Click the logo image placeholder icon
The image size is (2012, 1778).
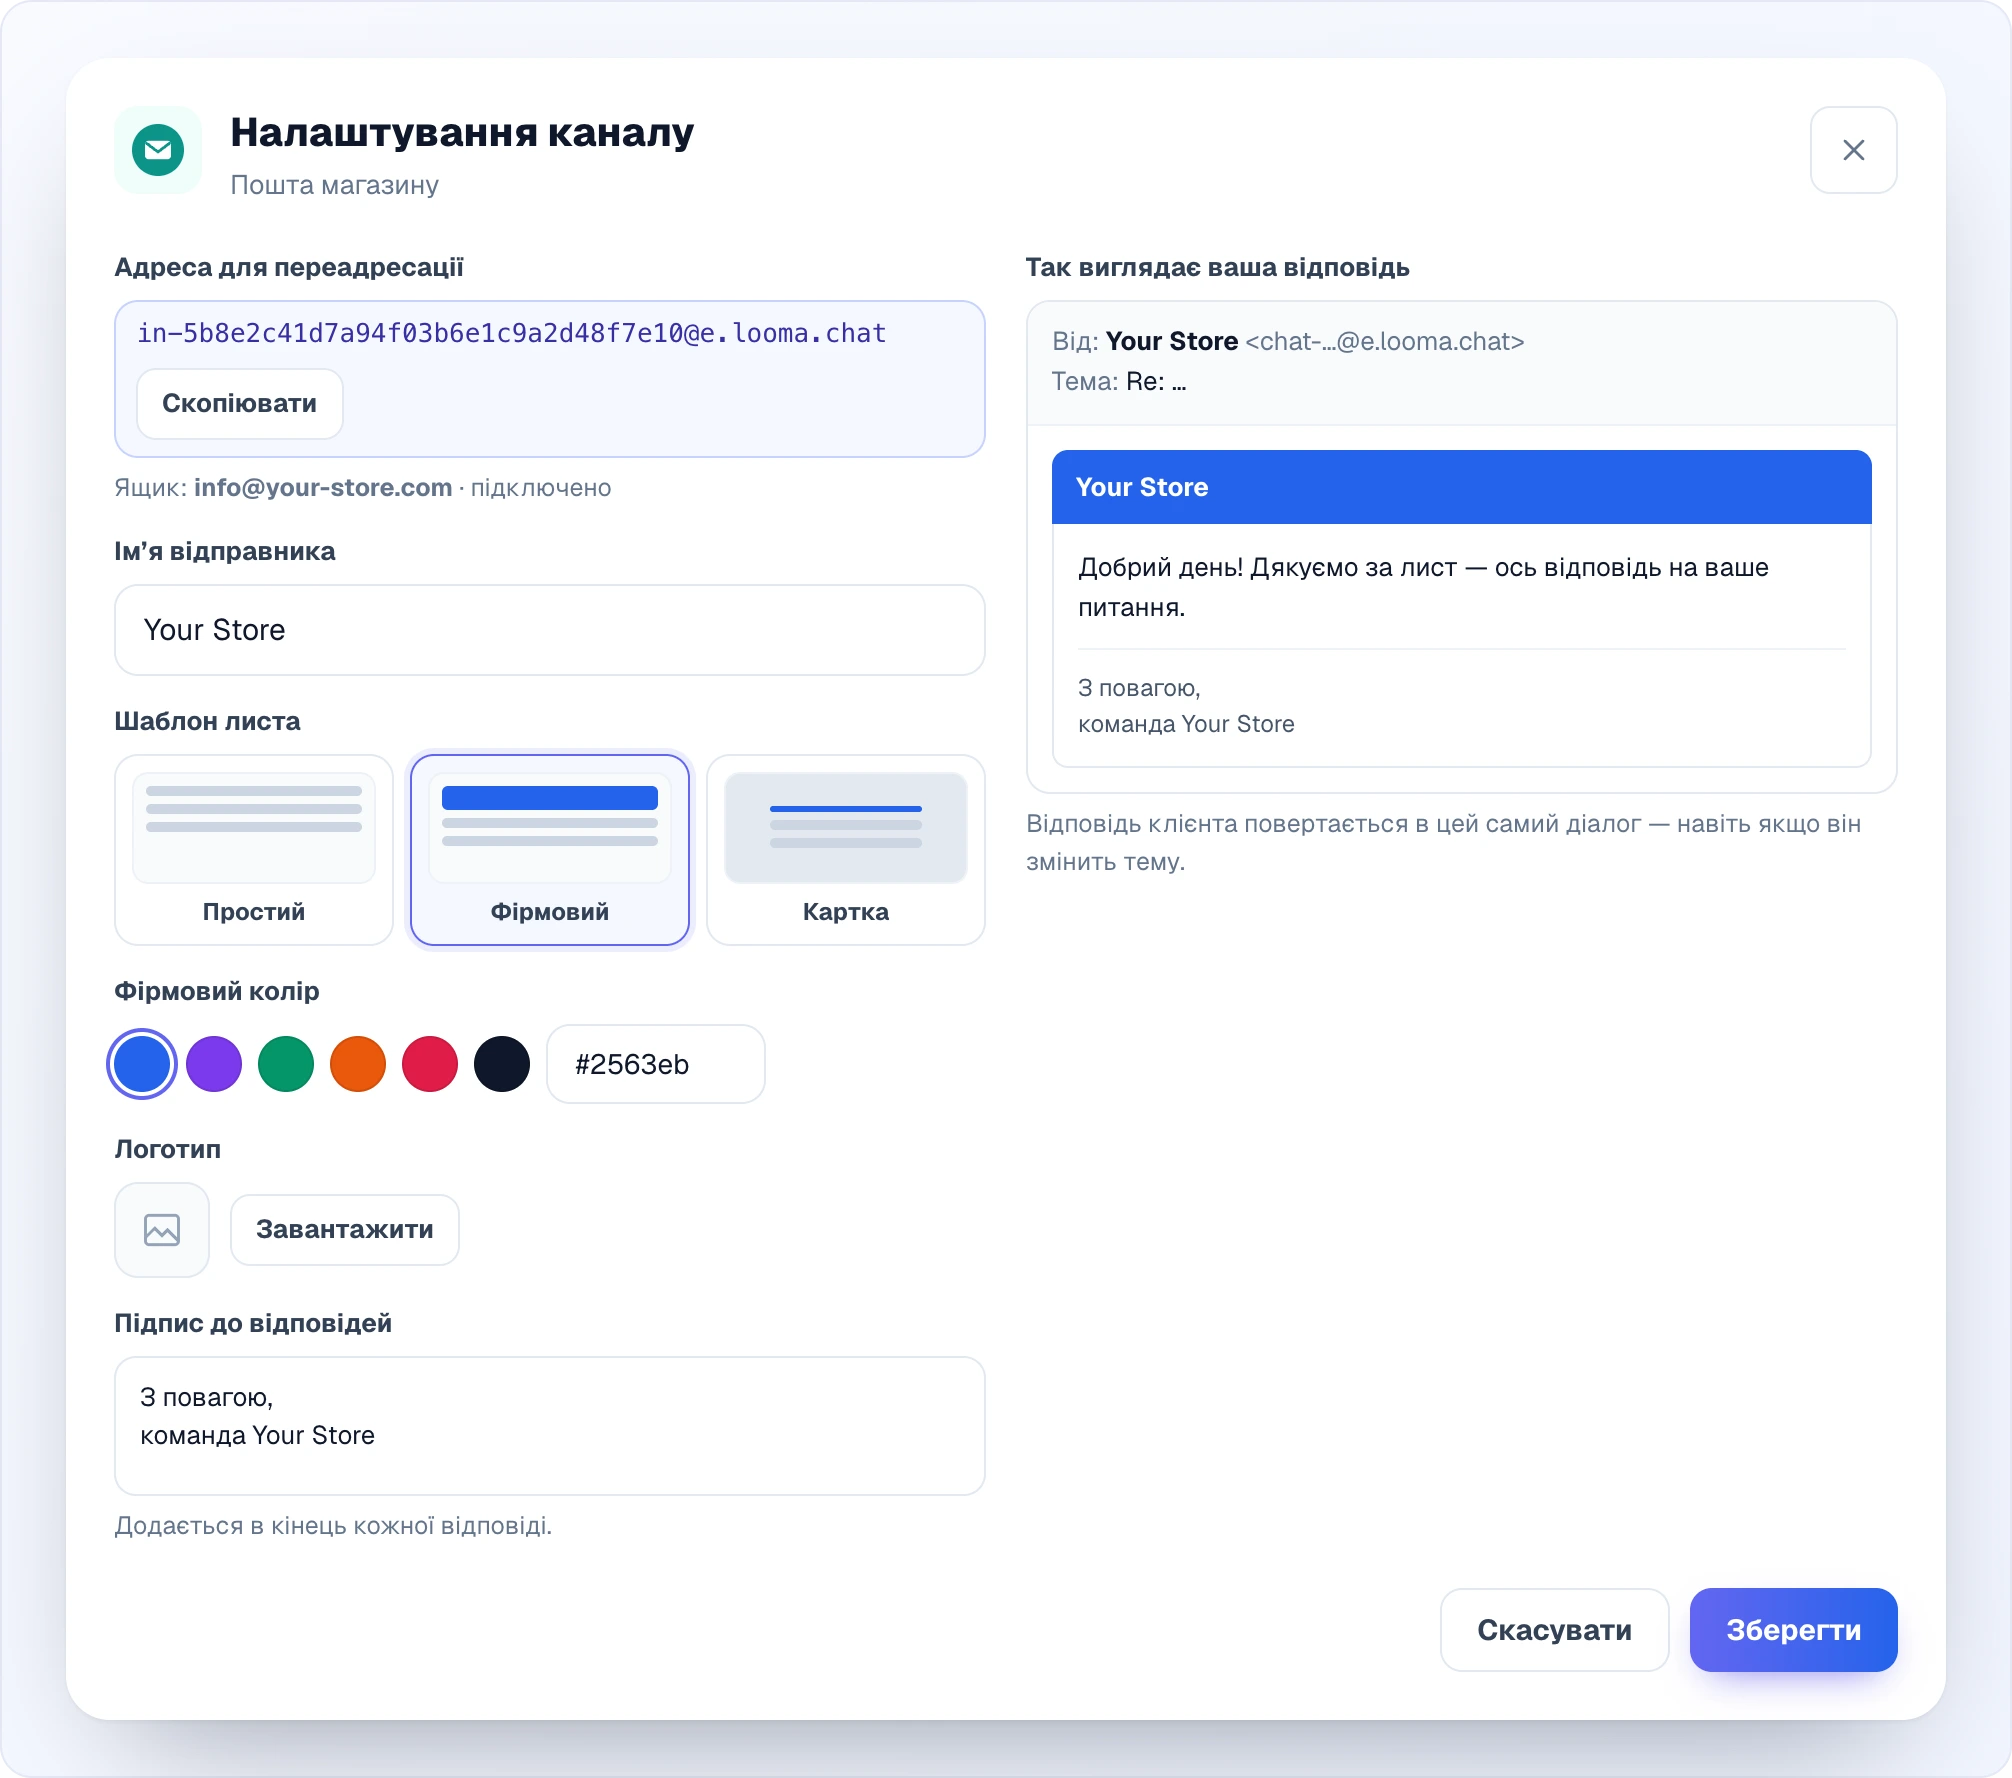[162, 1229]
